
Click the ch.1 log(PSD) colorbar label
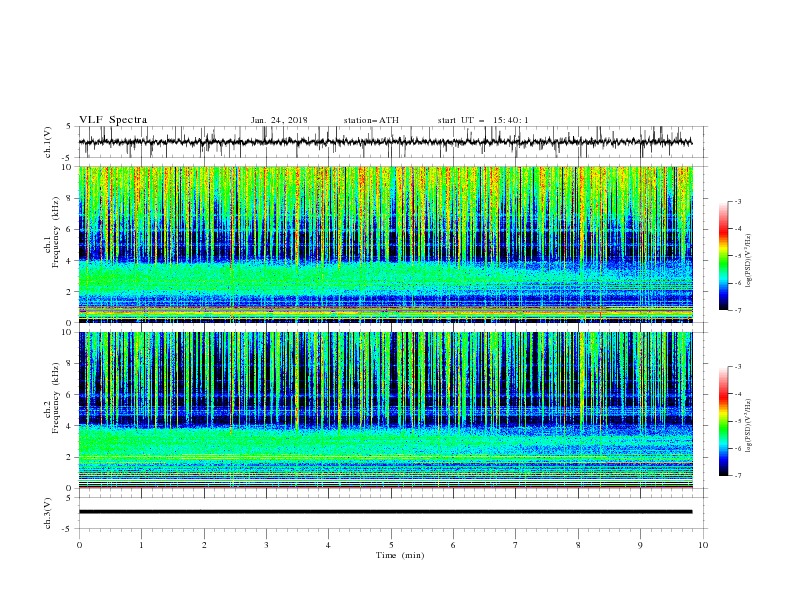coord(749,261)
